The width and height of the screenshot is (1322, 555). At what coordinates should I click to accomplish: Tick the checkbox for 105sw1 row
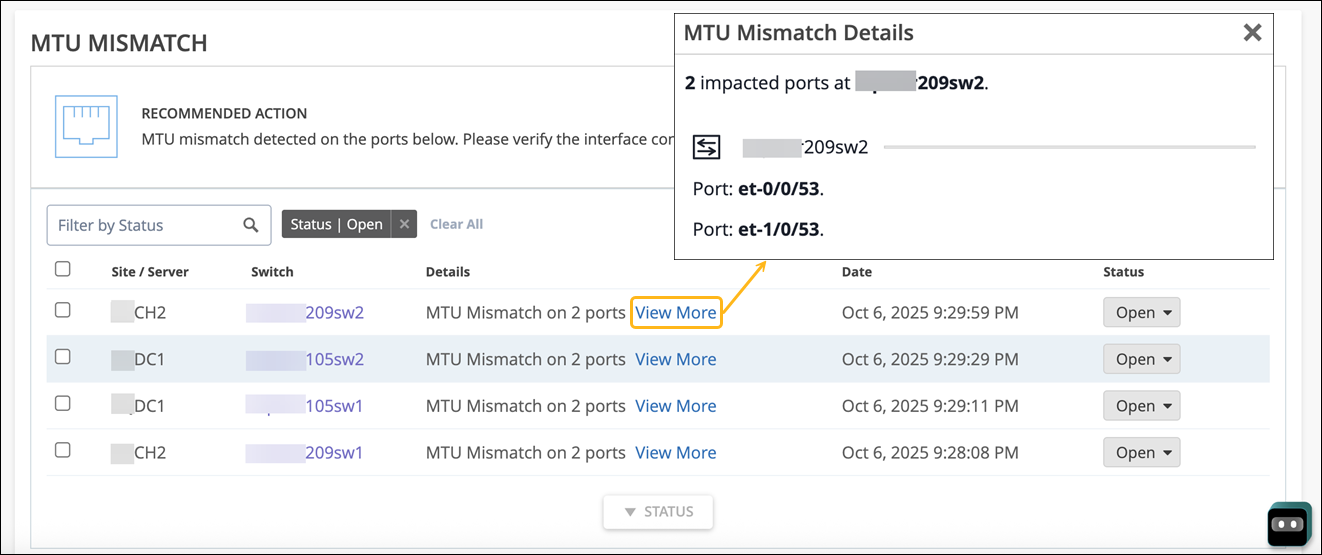click(63, 404)
